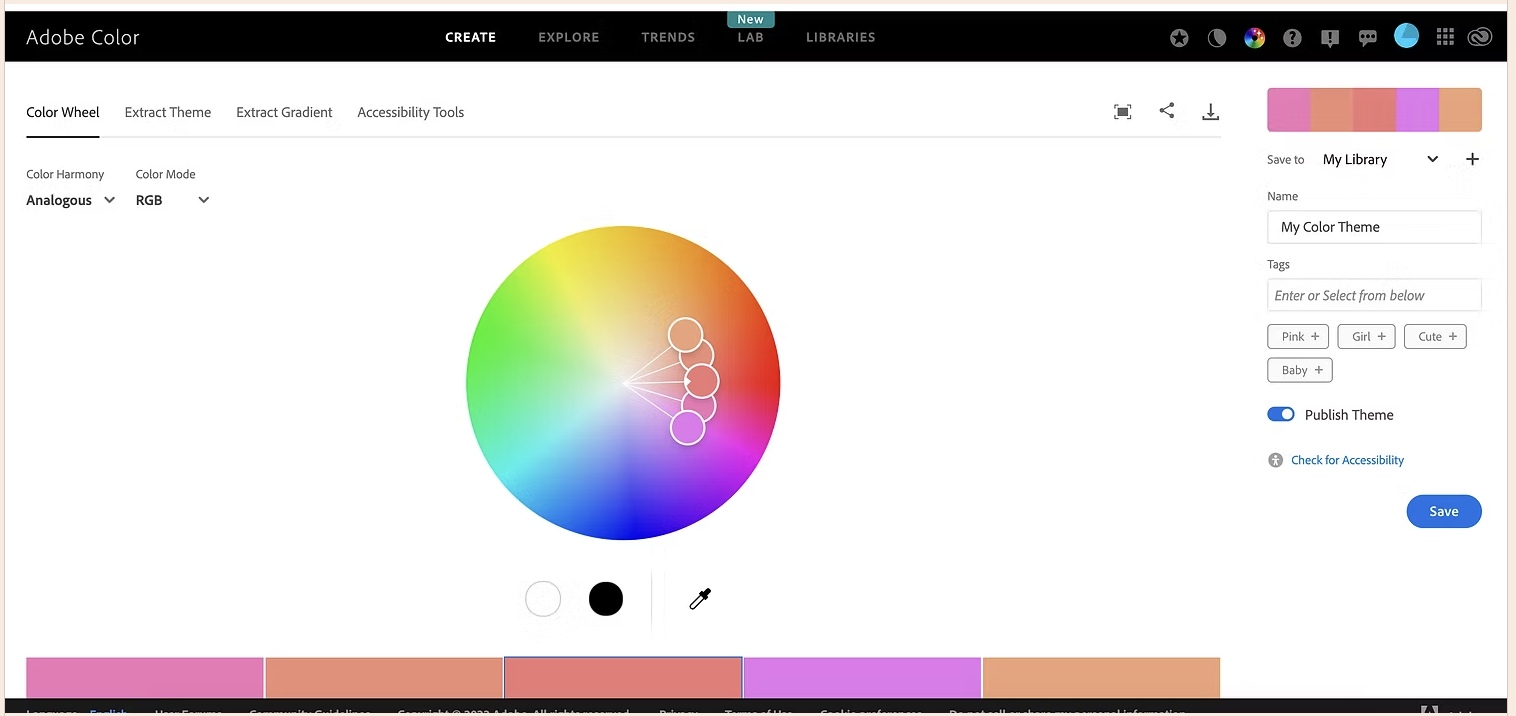This screenshot has height=716, width=1516.
Task: Open the star favorites icon in header
Action: coord(1180,38)
